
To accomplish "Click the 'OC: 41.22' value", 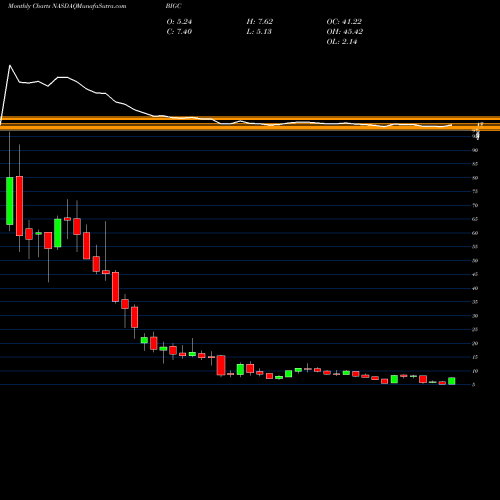I will (344, 22).
